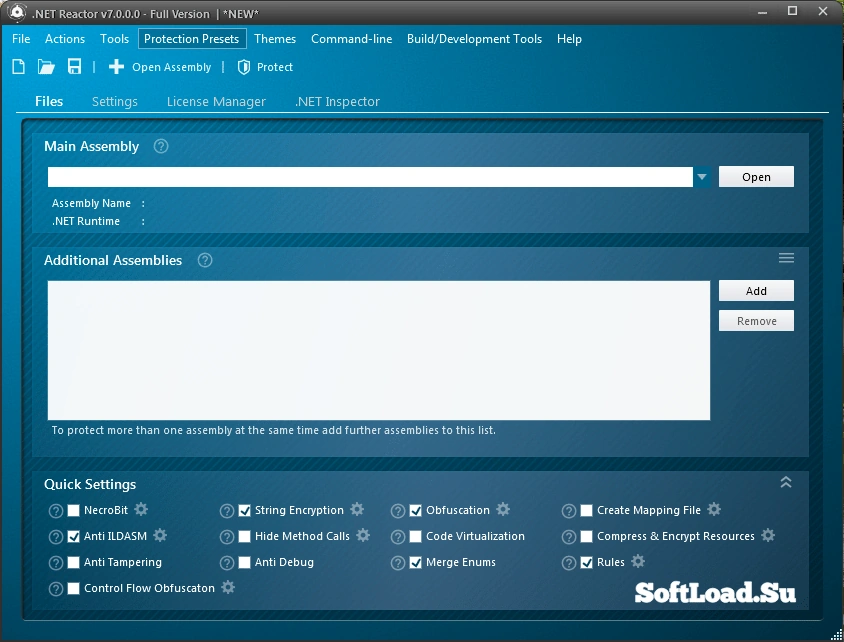Open the Tools menu
The image size is (844, 642).
115,39
